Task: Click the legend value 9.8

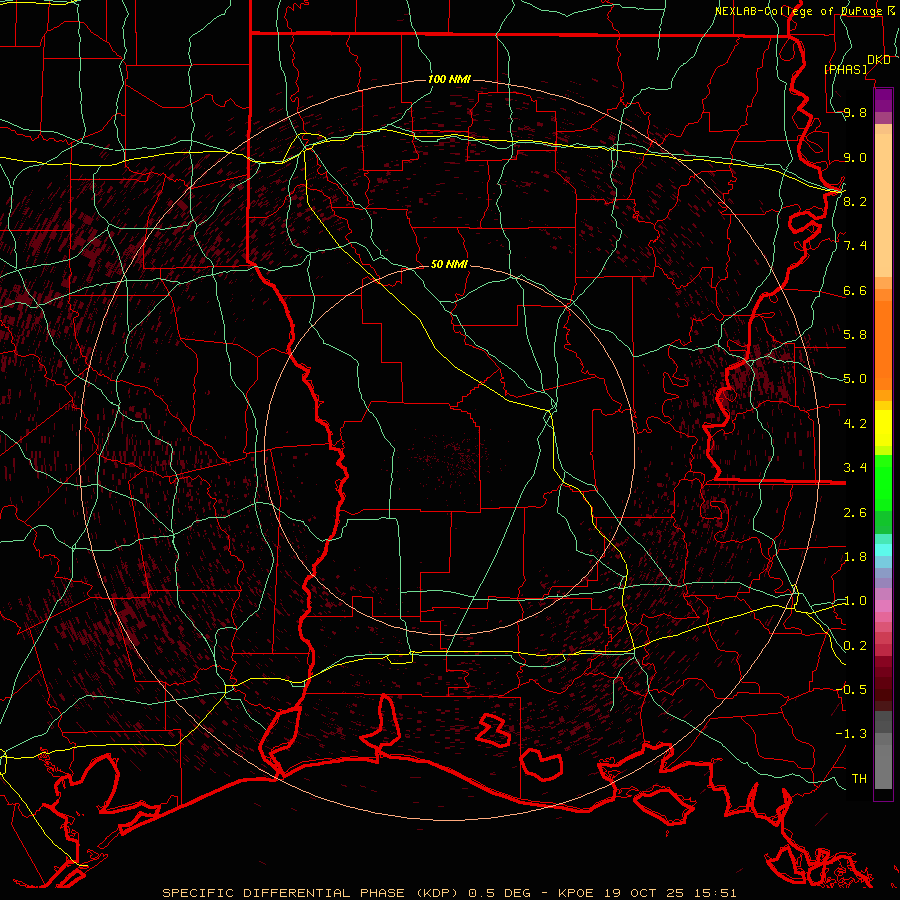Action: (855, 112)
